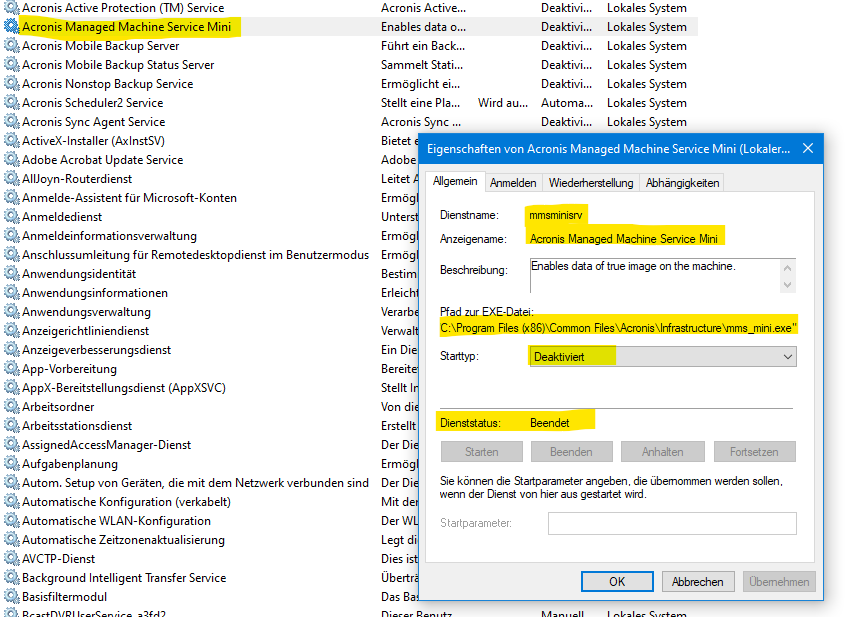Click the Acronis Mobile Backup Server icon
This screenshot has height=617, width=849.
[12, 46]
